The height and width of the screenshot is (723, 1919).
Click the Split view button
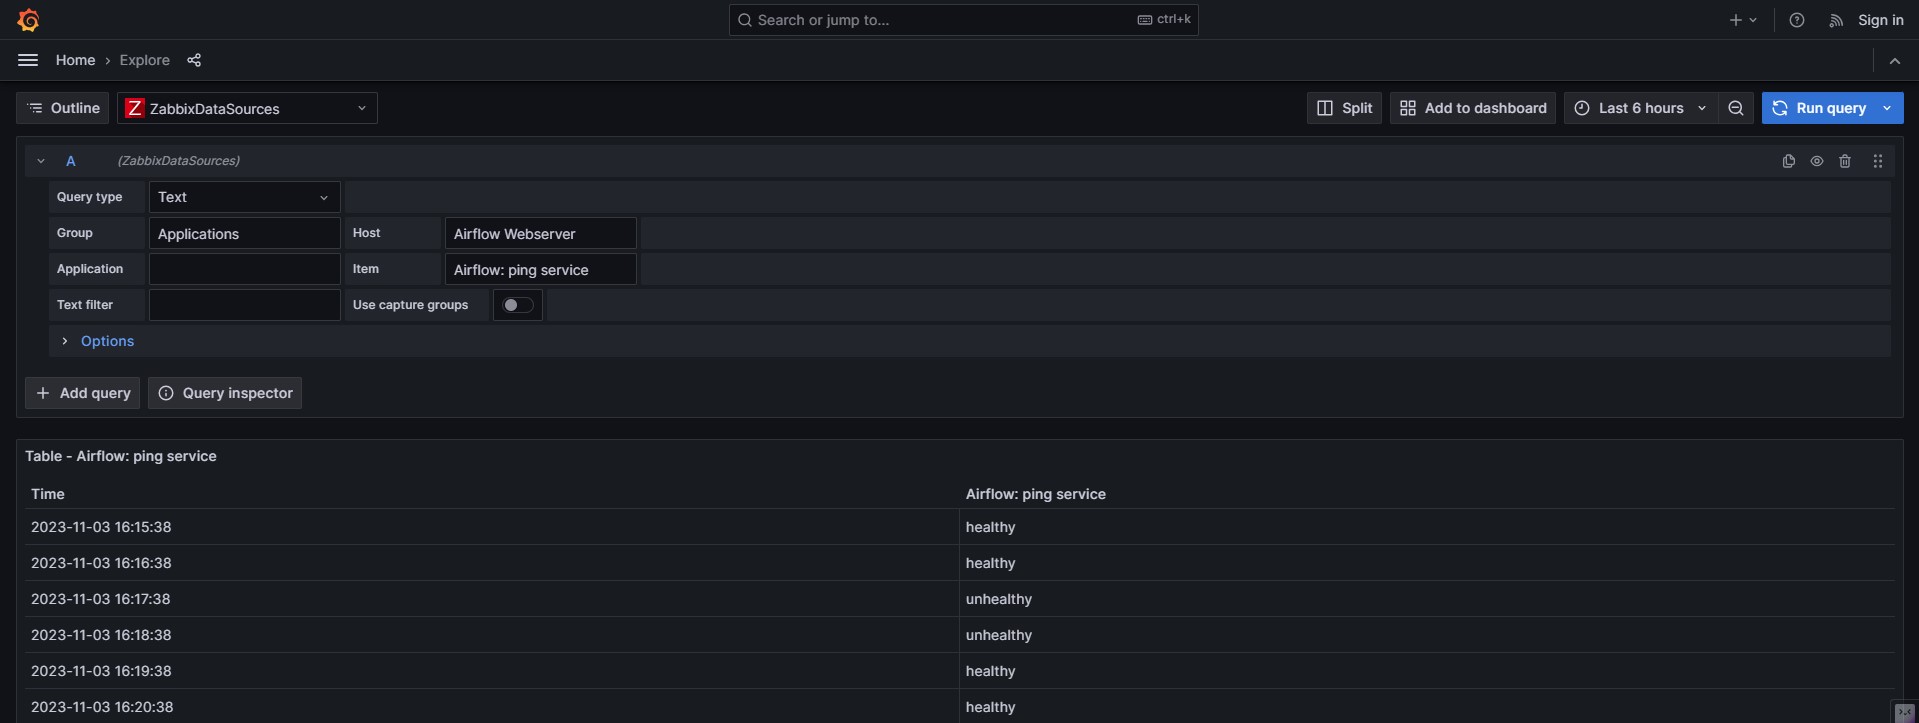click(x=1344, y=108)
